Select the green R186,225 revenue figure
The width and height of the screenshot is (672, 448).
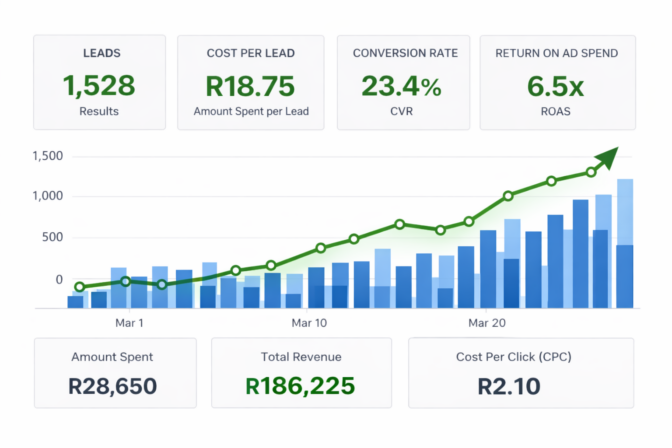[300, 386]
